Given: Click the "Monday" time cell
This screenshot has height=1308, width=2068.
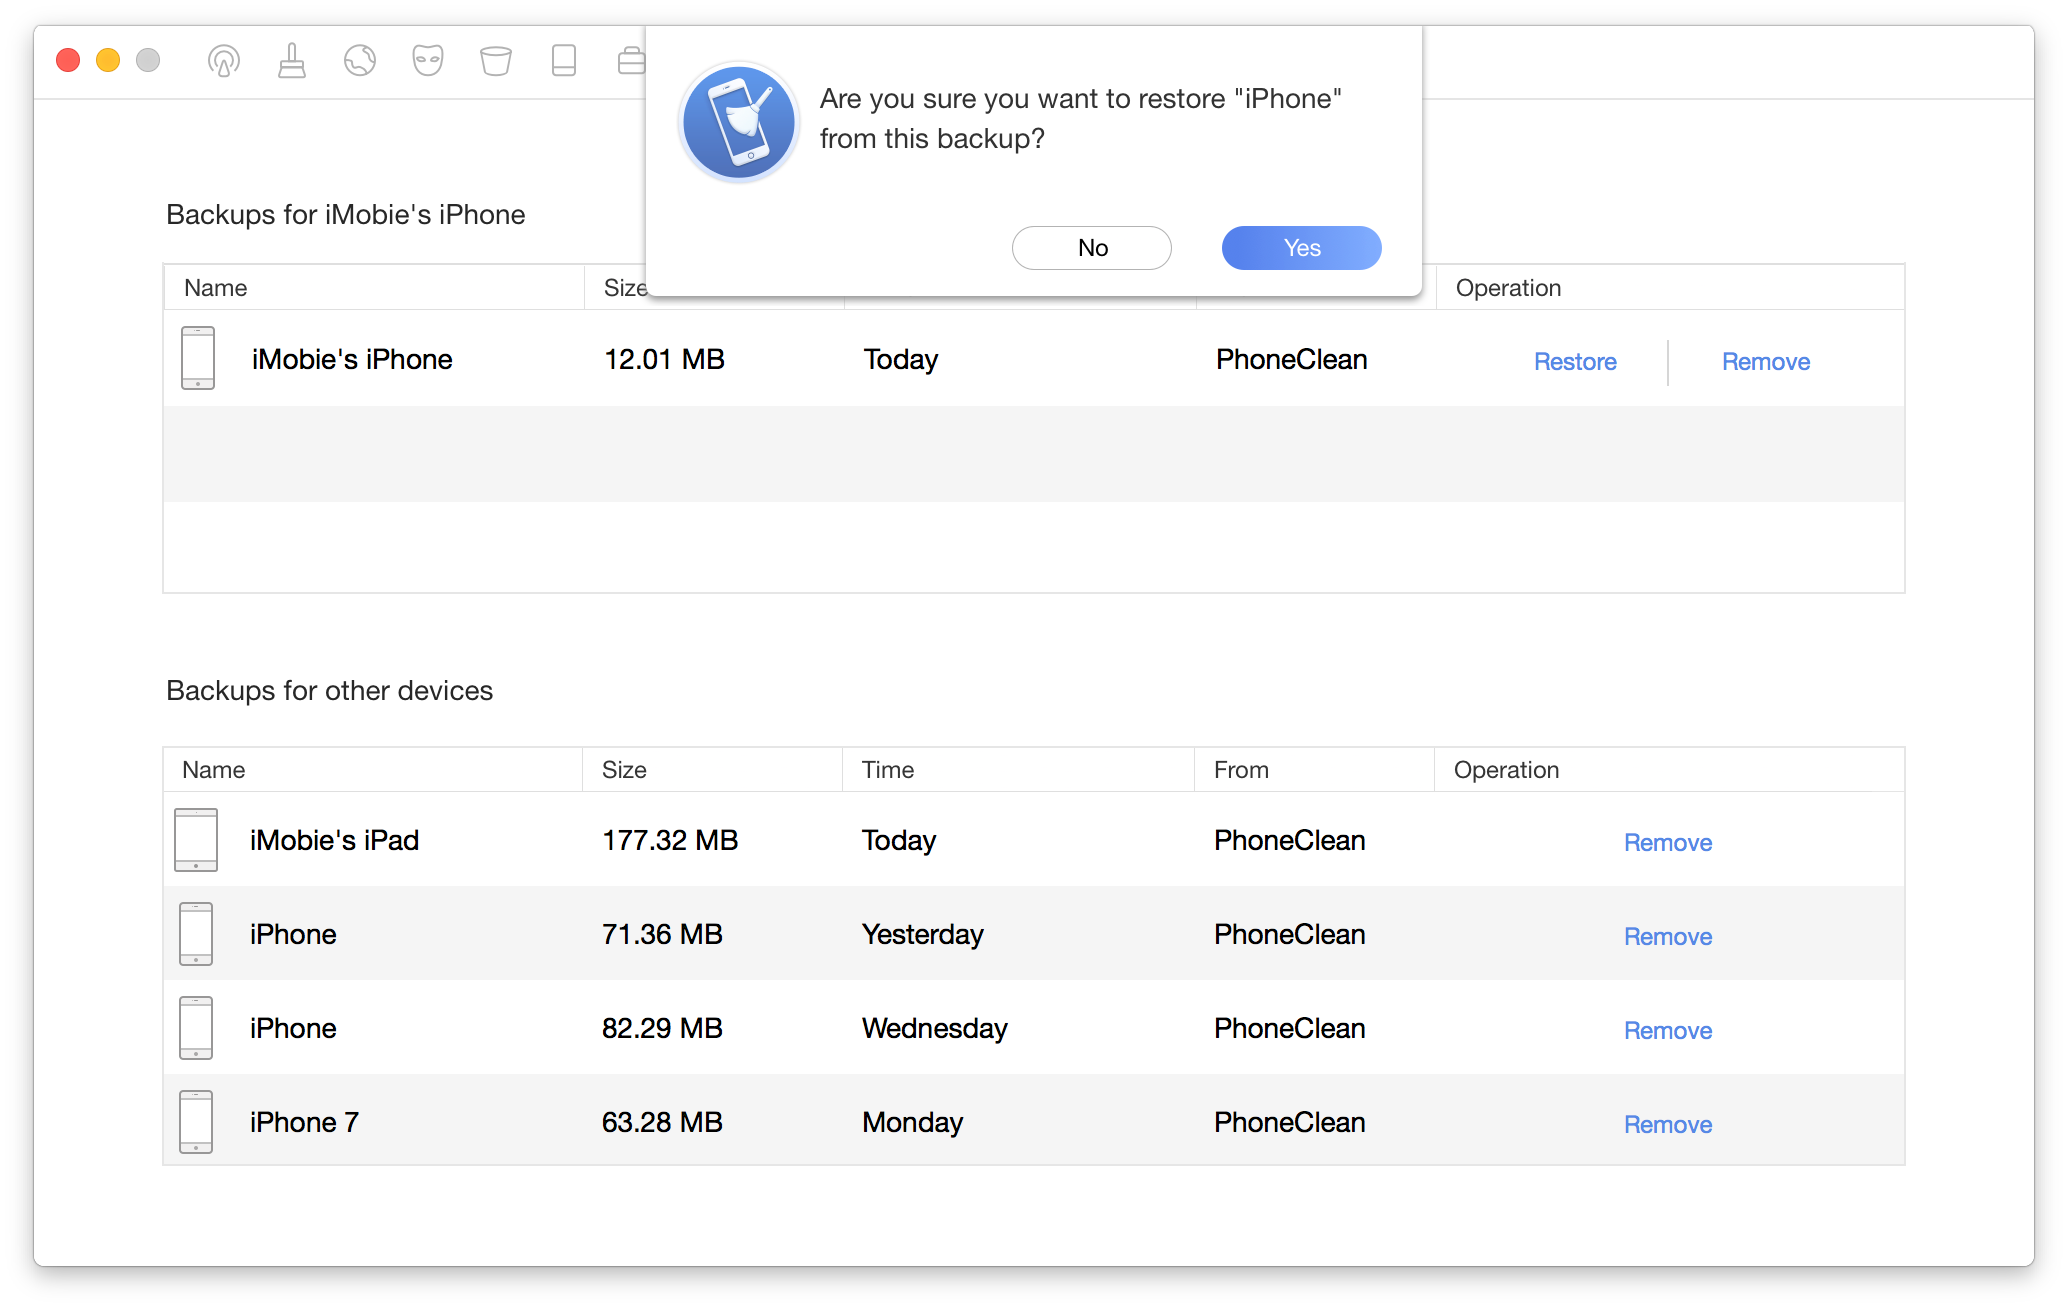Looking at the screenshot, I should pyautogui.click(x=912, y=1122).
